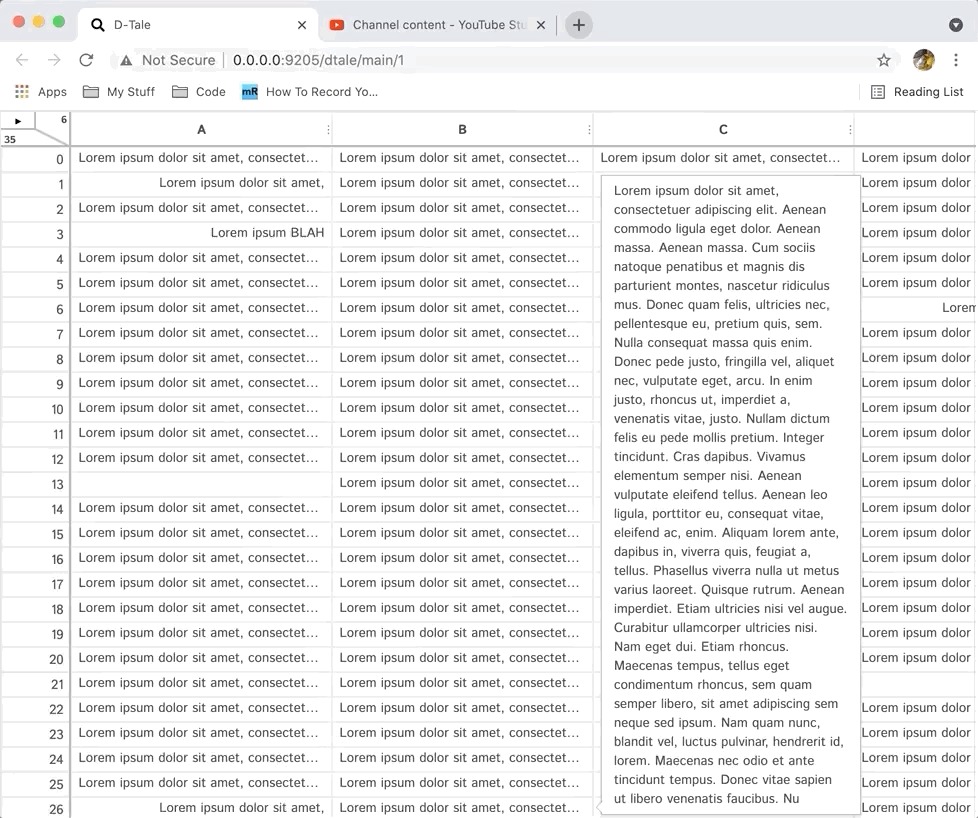
Task: Open the D-Tale main menu triangle
Action: coord(18,121)
